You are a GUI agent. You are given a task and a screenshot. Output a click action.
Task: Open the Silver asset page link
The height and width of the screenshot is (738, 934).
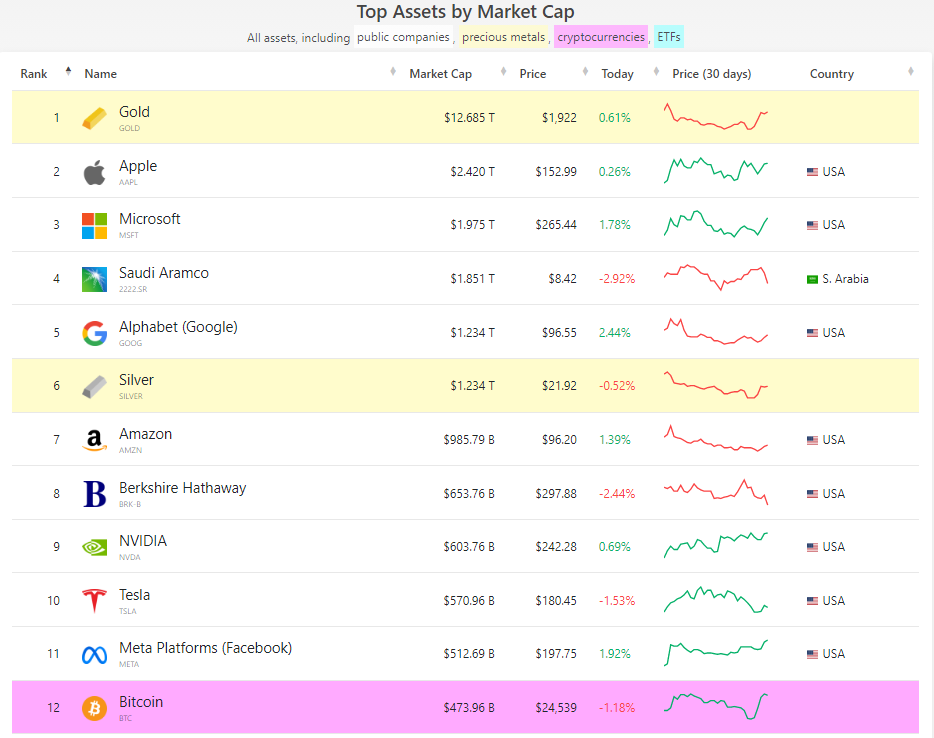[136, 380]
